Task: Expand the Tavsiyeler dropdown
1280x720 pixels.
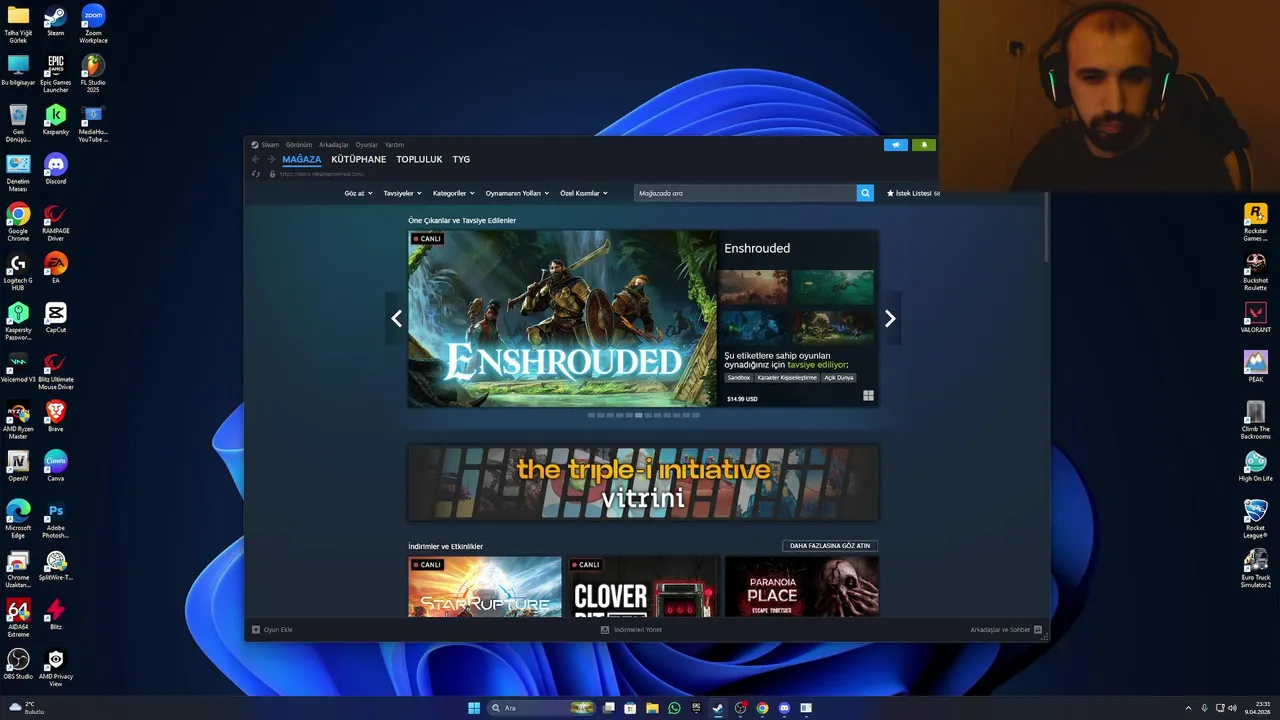Action: 402,193
